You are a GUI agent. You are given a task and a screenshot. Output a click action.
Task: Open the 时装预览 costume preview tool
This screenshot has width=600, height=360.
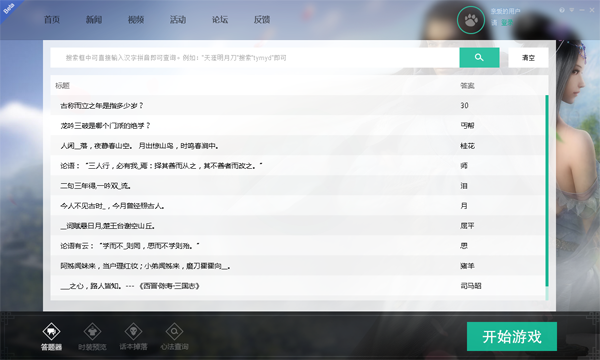tap(92, 337)
